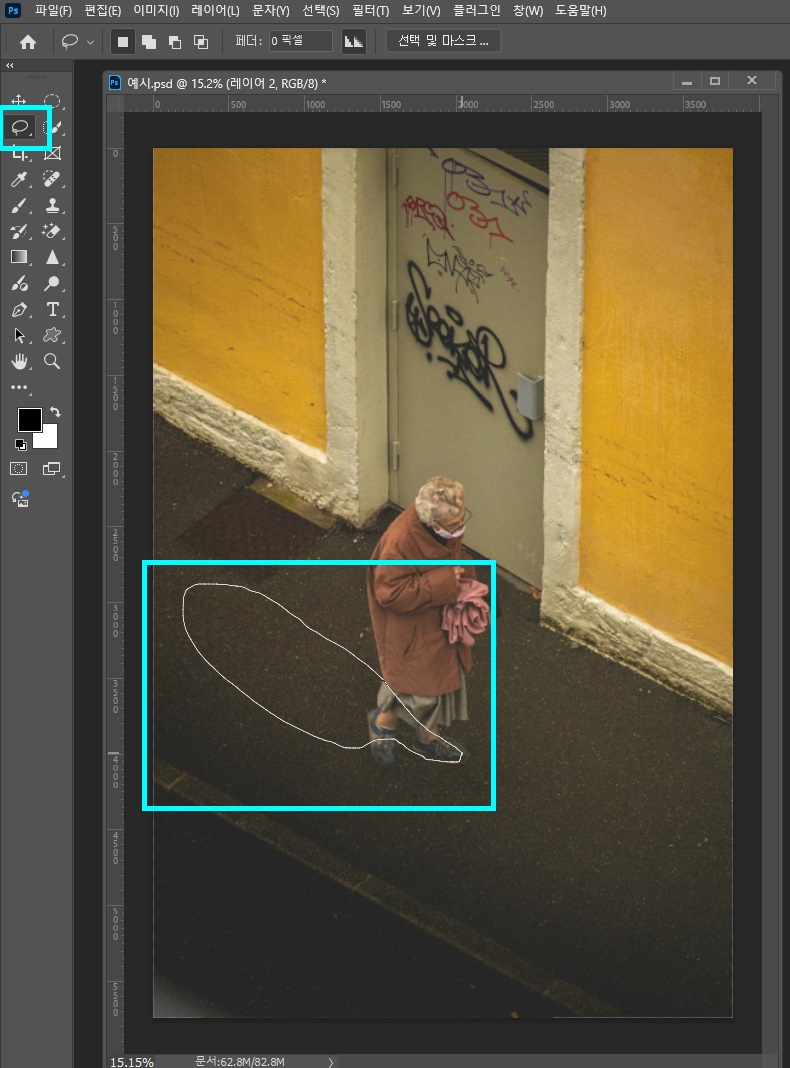Click the Home icon in options bar
This screenshot has height=1068, width=790.
click(28, 42)
